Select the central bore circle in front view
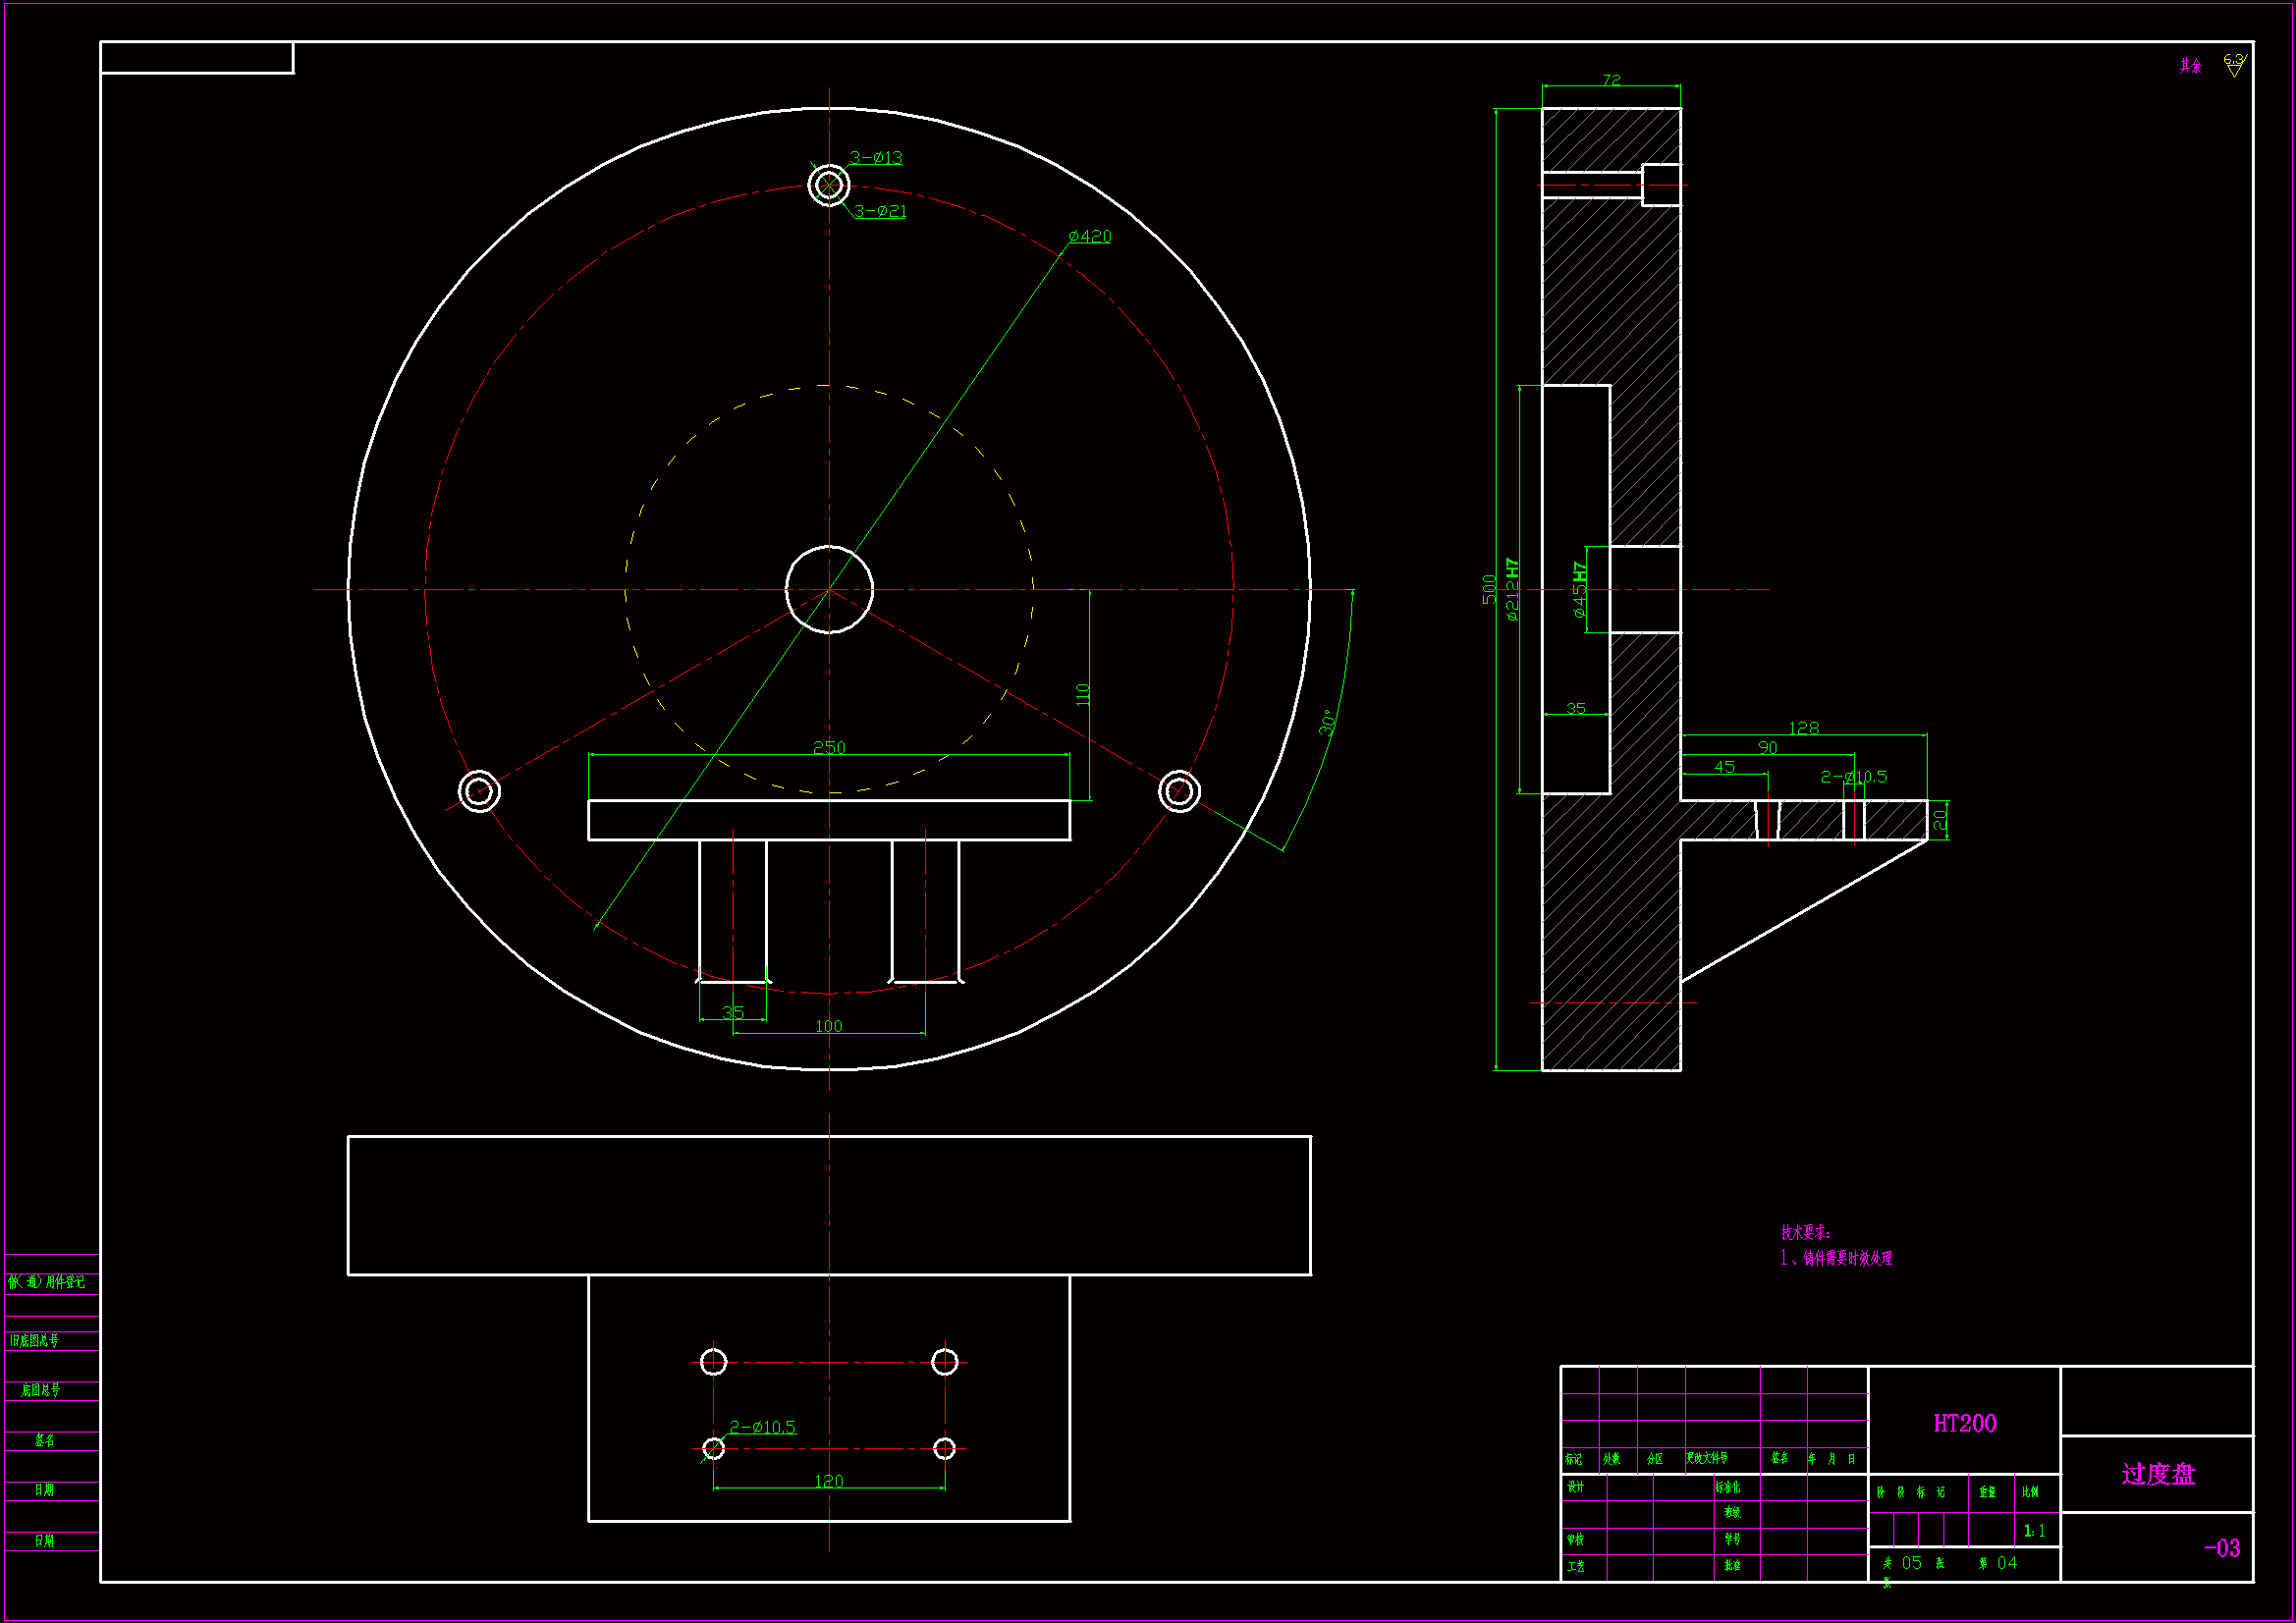The width and height of the screenshot is (2296, 1623). [829, 590]
